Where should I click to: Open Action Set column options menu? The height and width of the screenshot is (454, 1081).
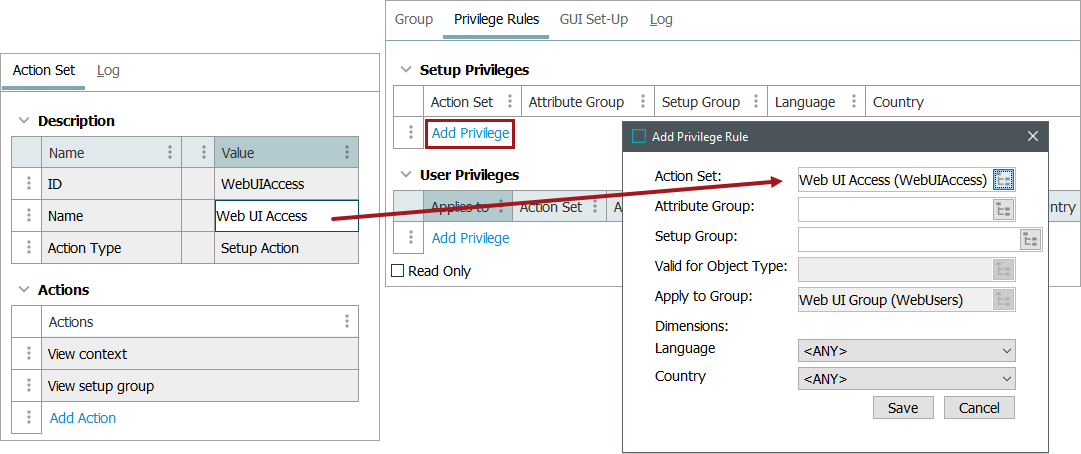coord(510,102)
